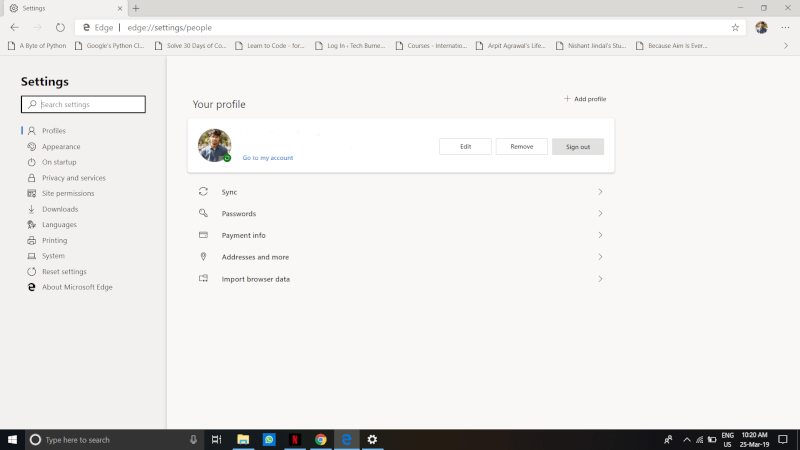Show more favorites with the overflow chevron
Viewport: 800px width, 450px height.
(x=786, y=45)
